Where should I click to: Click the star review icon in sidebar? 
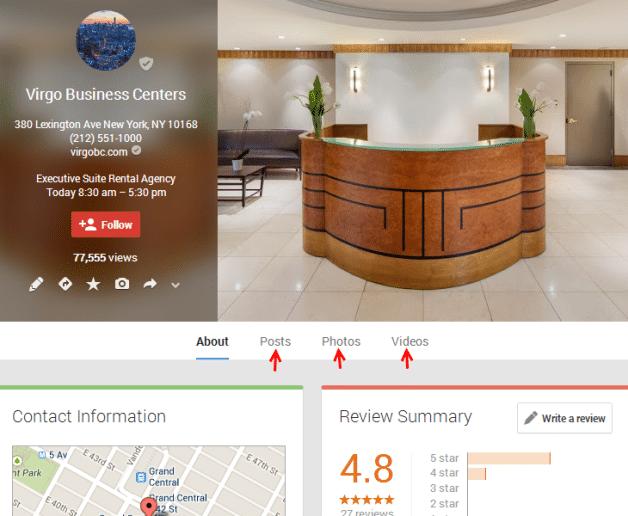click(93, 284)
